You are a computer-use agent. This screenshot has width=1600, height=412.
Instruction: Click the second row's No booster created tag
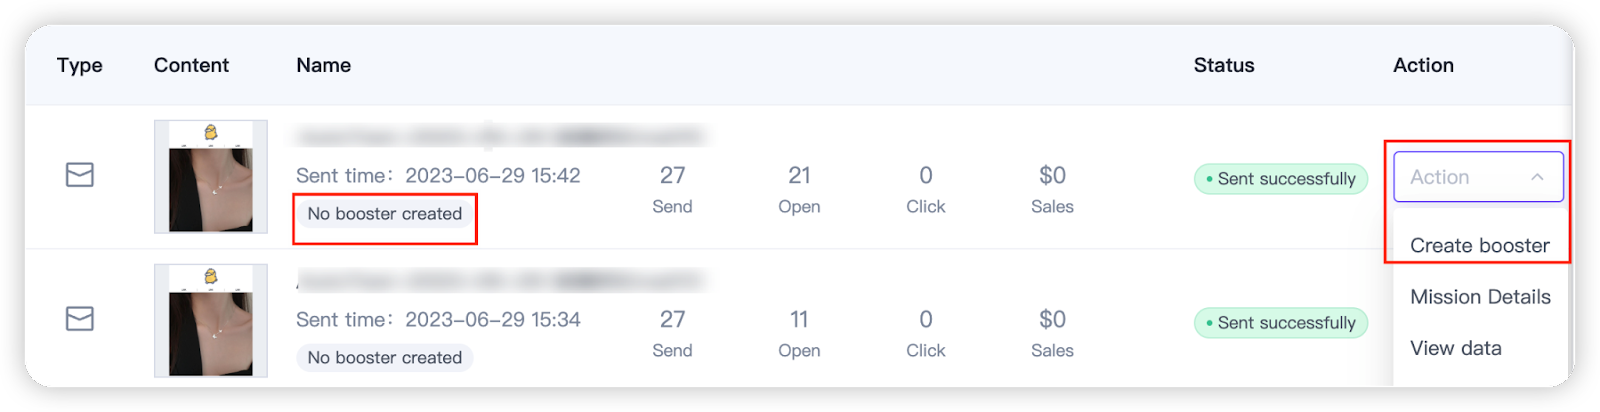click(385, 358)
